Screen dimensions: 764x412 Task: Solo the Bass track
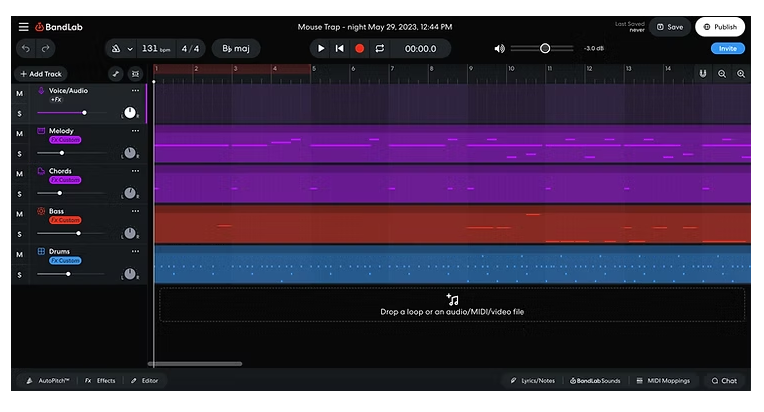pyautogui.click(x=19, y=233)
